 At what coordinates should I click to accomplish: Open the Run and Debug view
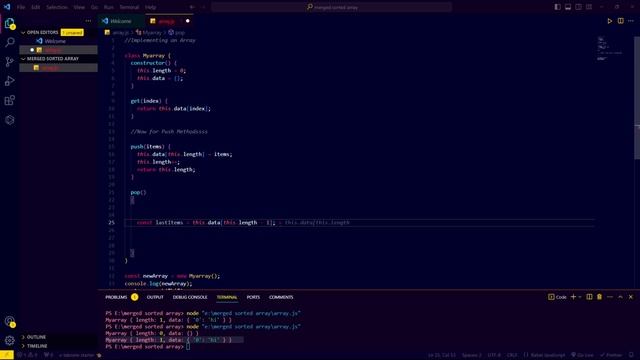pos(9,81)
